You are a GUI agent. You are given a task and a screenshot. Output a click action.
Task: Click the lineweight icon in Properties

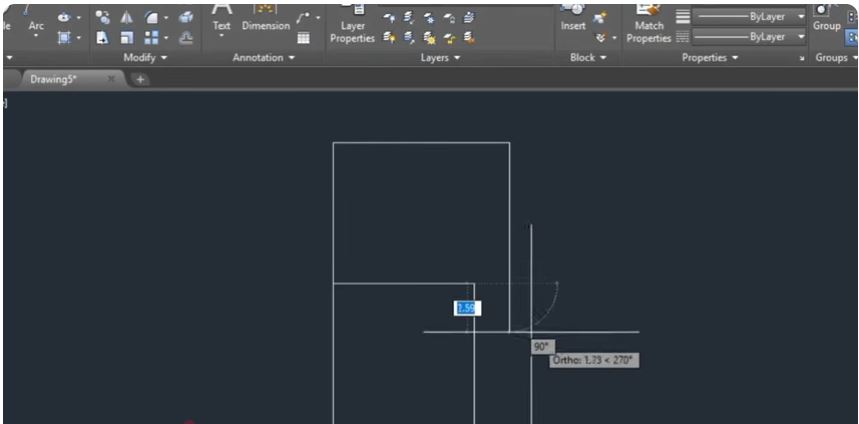pos(683,18)
